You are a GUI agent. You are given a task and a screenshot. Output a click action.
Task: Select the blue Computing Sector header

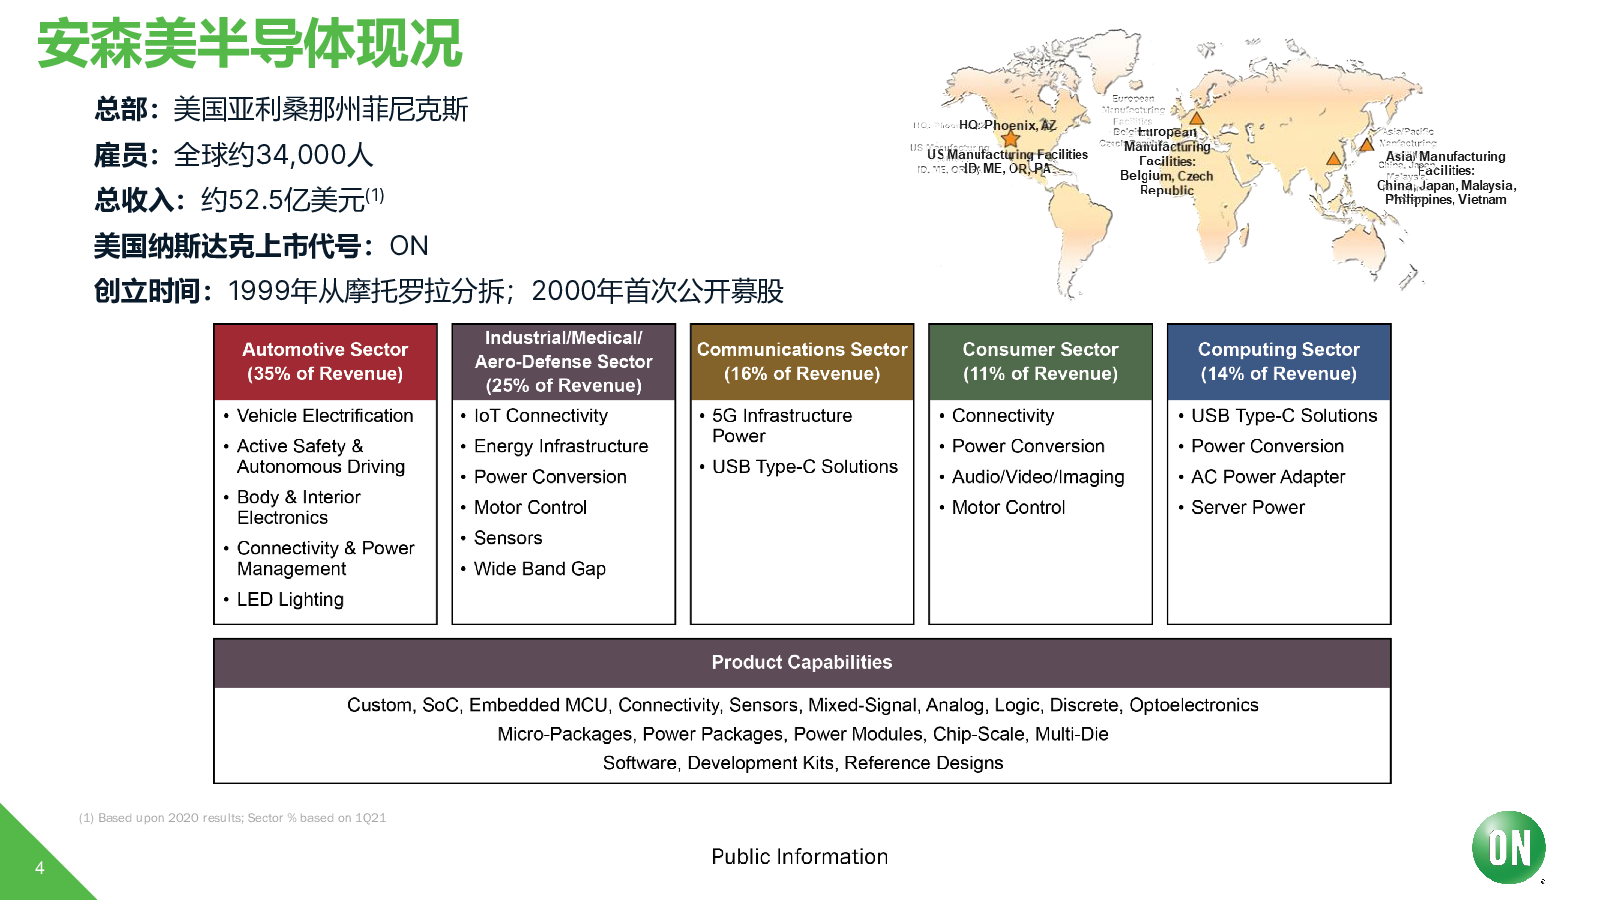click(x=1279, y=361)
